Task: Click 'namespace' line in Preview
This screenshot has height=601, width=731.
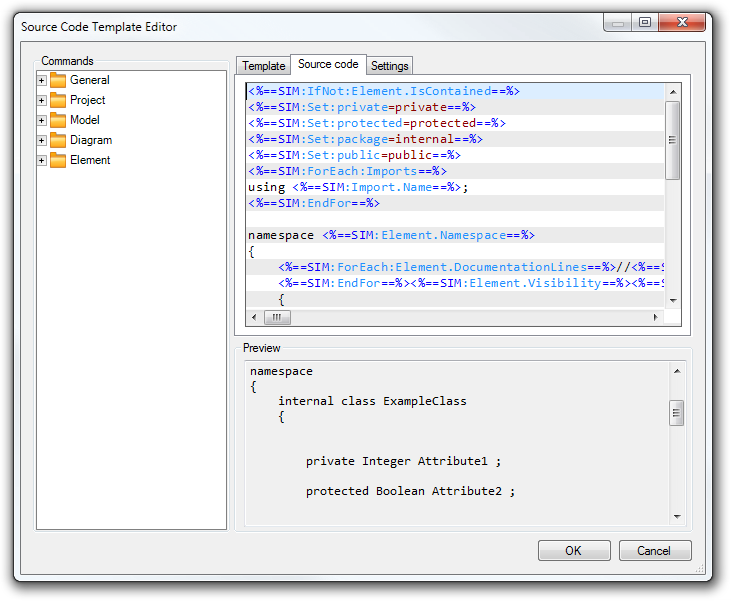Action: tap(282, 372)
